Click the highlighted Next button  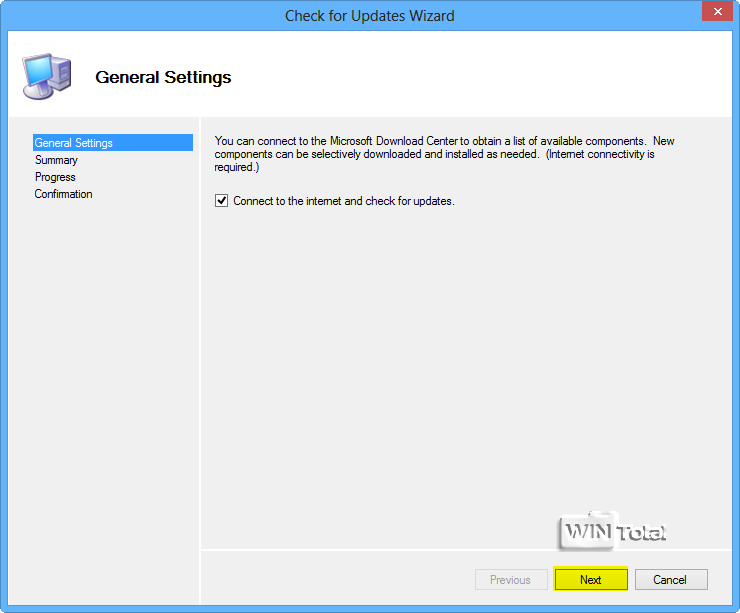pyautogui.click(x=591, y=579)
